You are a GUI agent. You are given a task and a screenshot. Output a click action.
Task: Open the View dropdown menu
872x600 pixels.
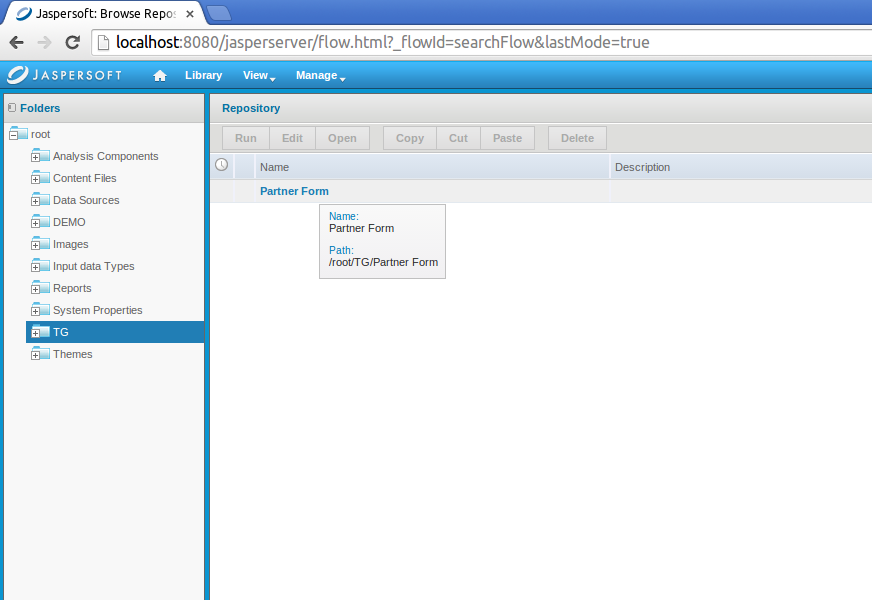point(257,75)
